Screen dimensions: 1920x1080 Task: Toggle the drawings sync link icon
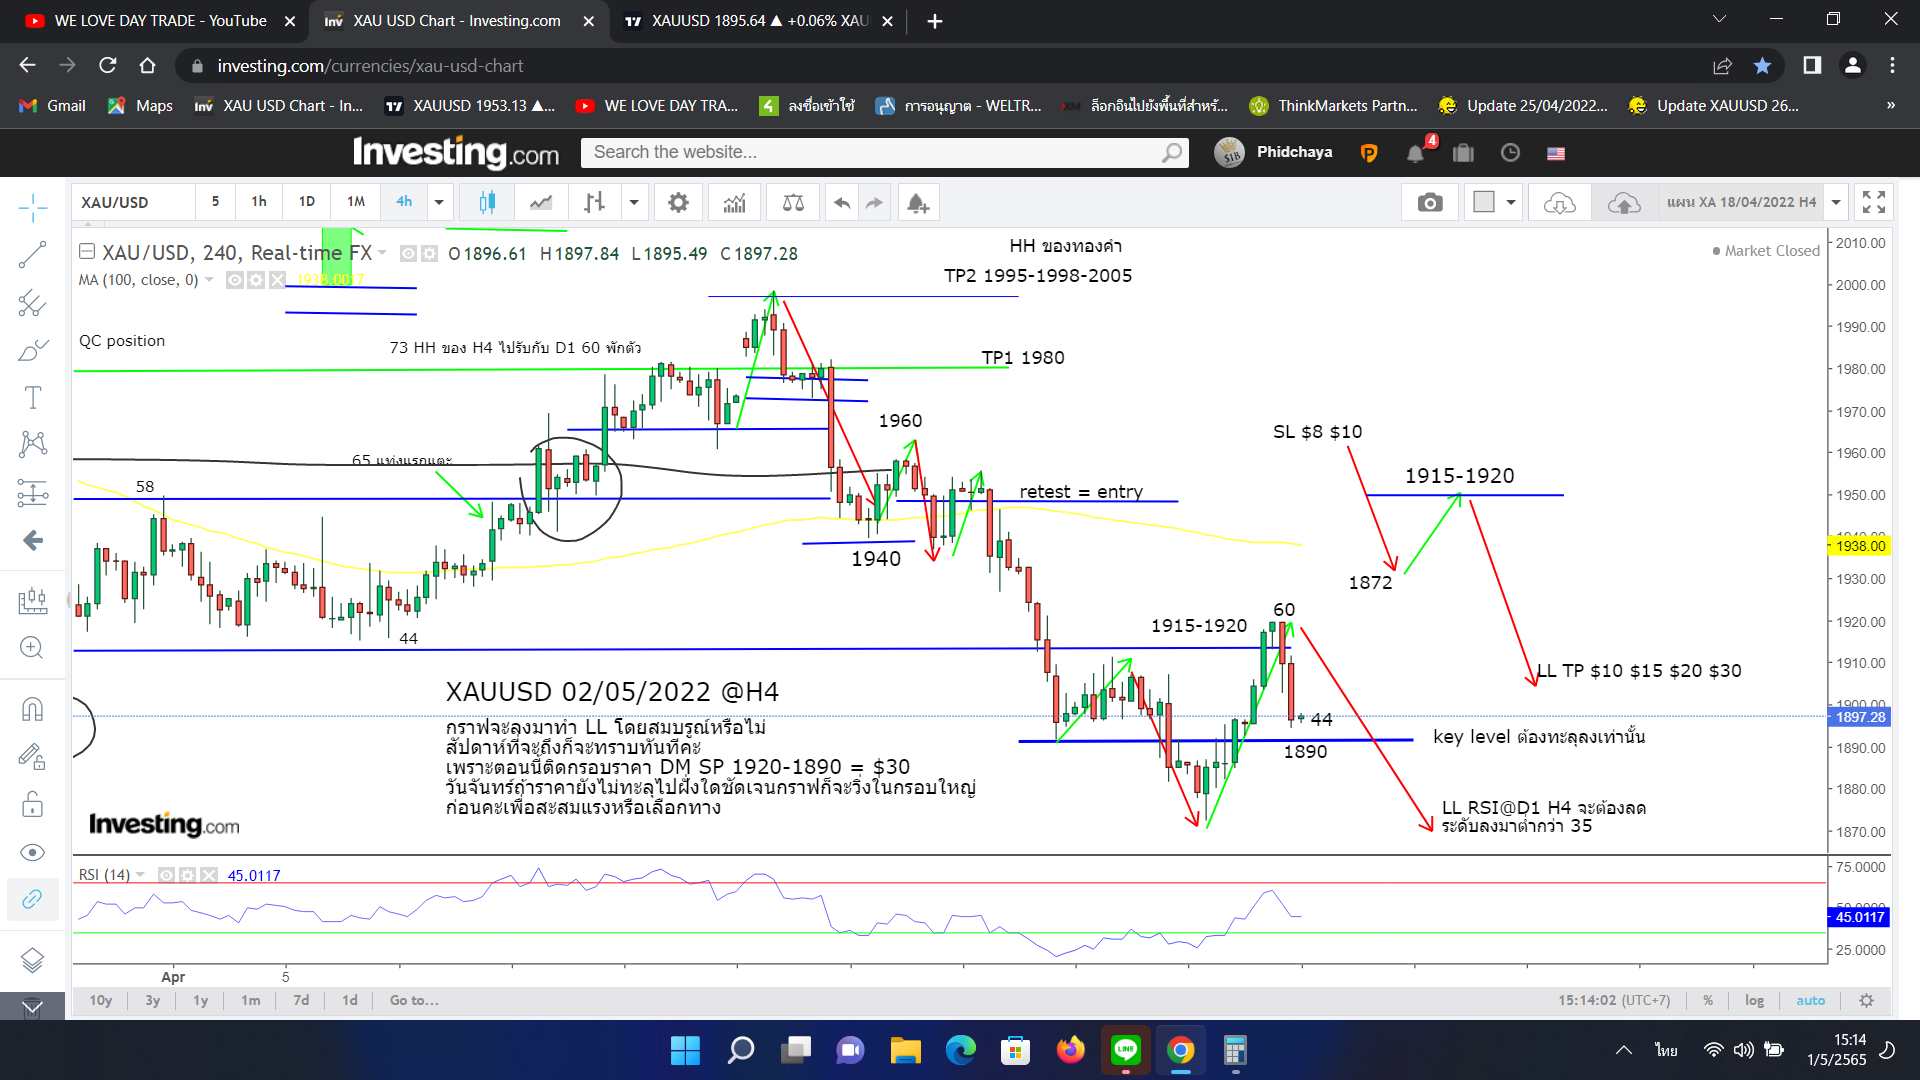click(x=32, y=899)
